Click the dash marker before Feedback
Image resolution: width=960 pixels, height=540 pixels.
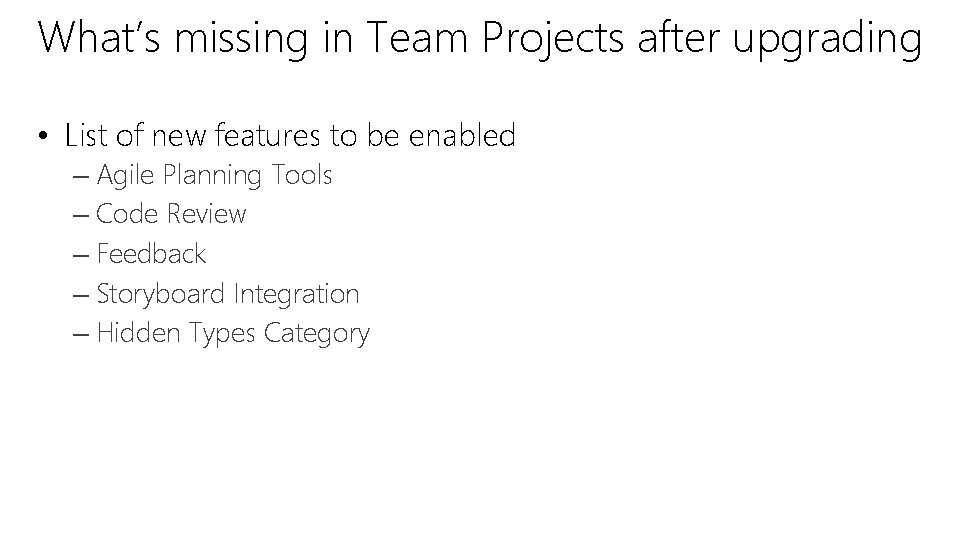tap(81, 257)
